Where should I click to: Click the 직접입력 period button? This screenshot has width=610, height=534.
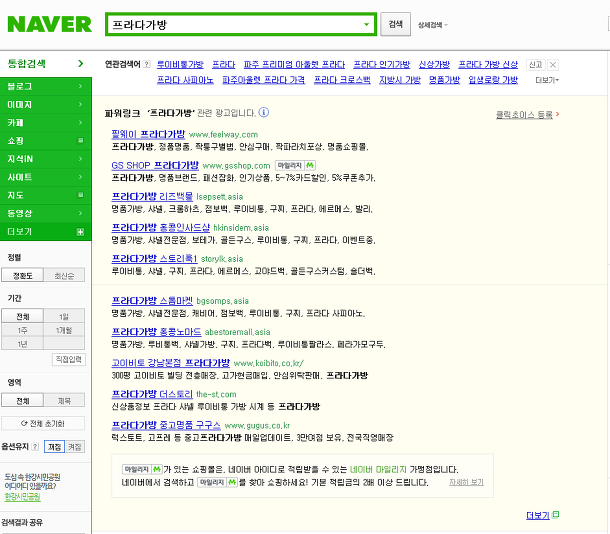tap(68, 359)
